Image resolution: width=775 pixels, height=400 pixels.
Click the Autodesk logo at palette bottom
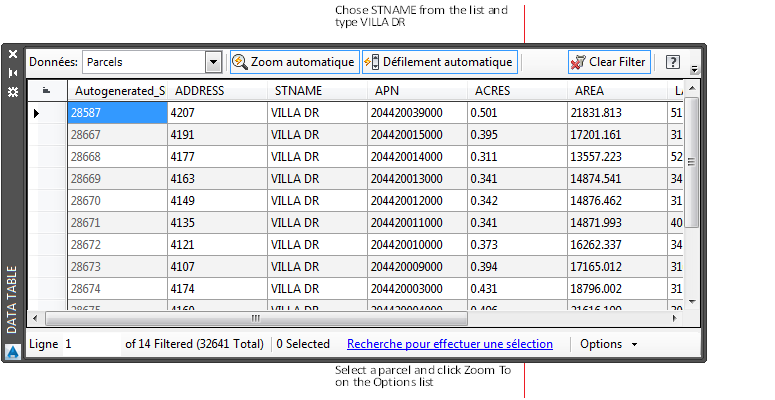tap(13, 352)
